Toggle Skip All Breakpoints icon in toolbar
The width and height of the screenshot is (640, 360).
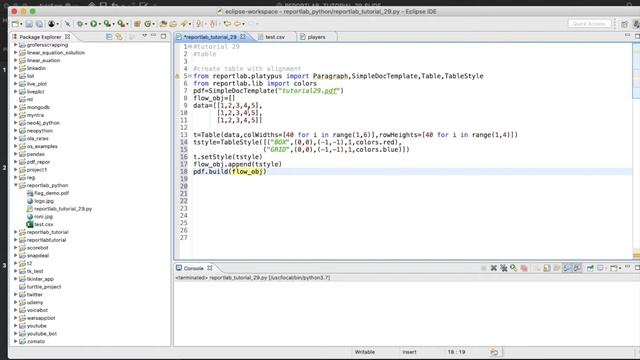point(67,24)
